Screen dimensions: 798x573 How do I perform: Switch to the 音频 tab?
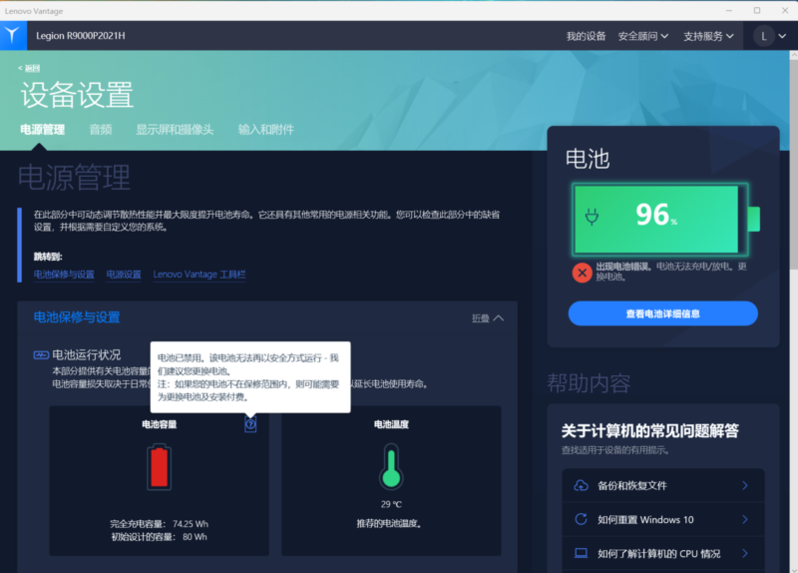pyautogui.click(x=100, y=130)
